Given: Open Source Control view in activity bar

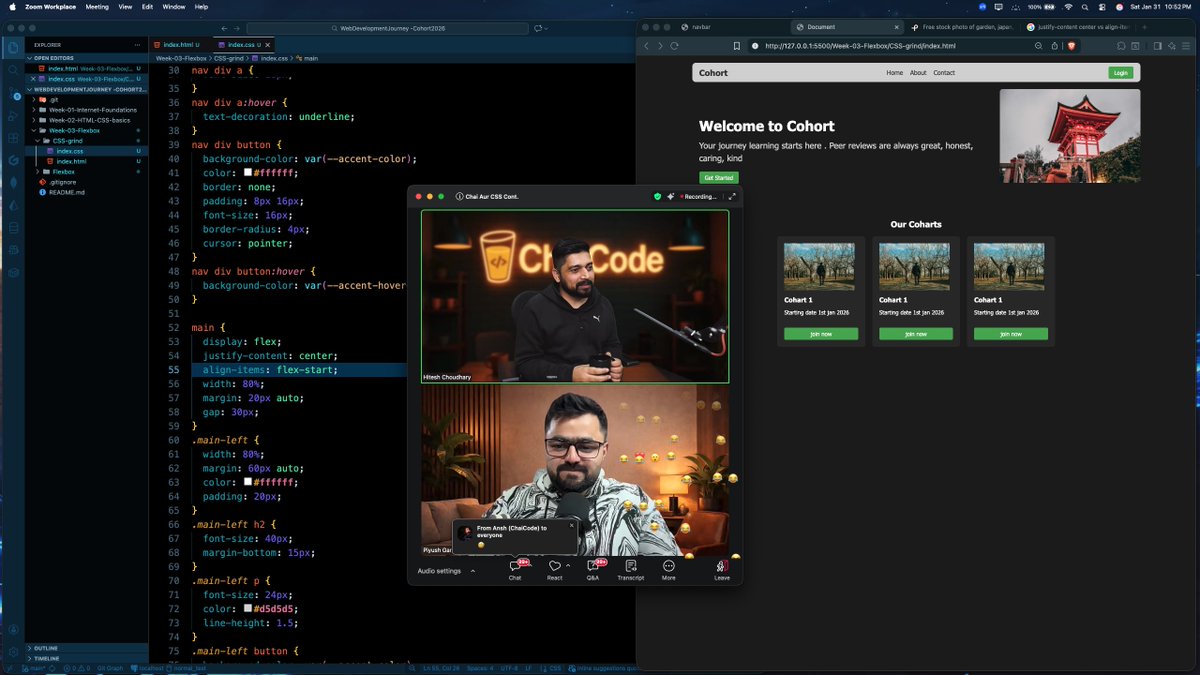Looking at the screenshot, I should click(13, 93).
